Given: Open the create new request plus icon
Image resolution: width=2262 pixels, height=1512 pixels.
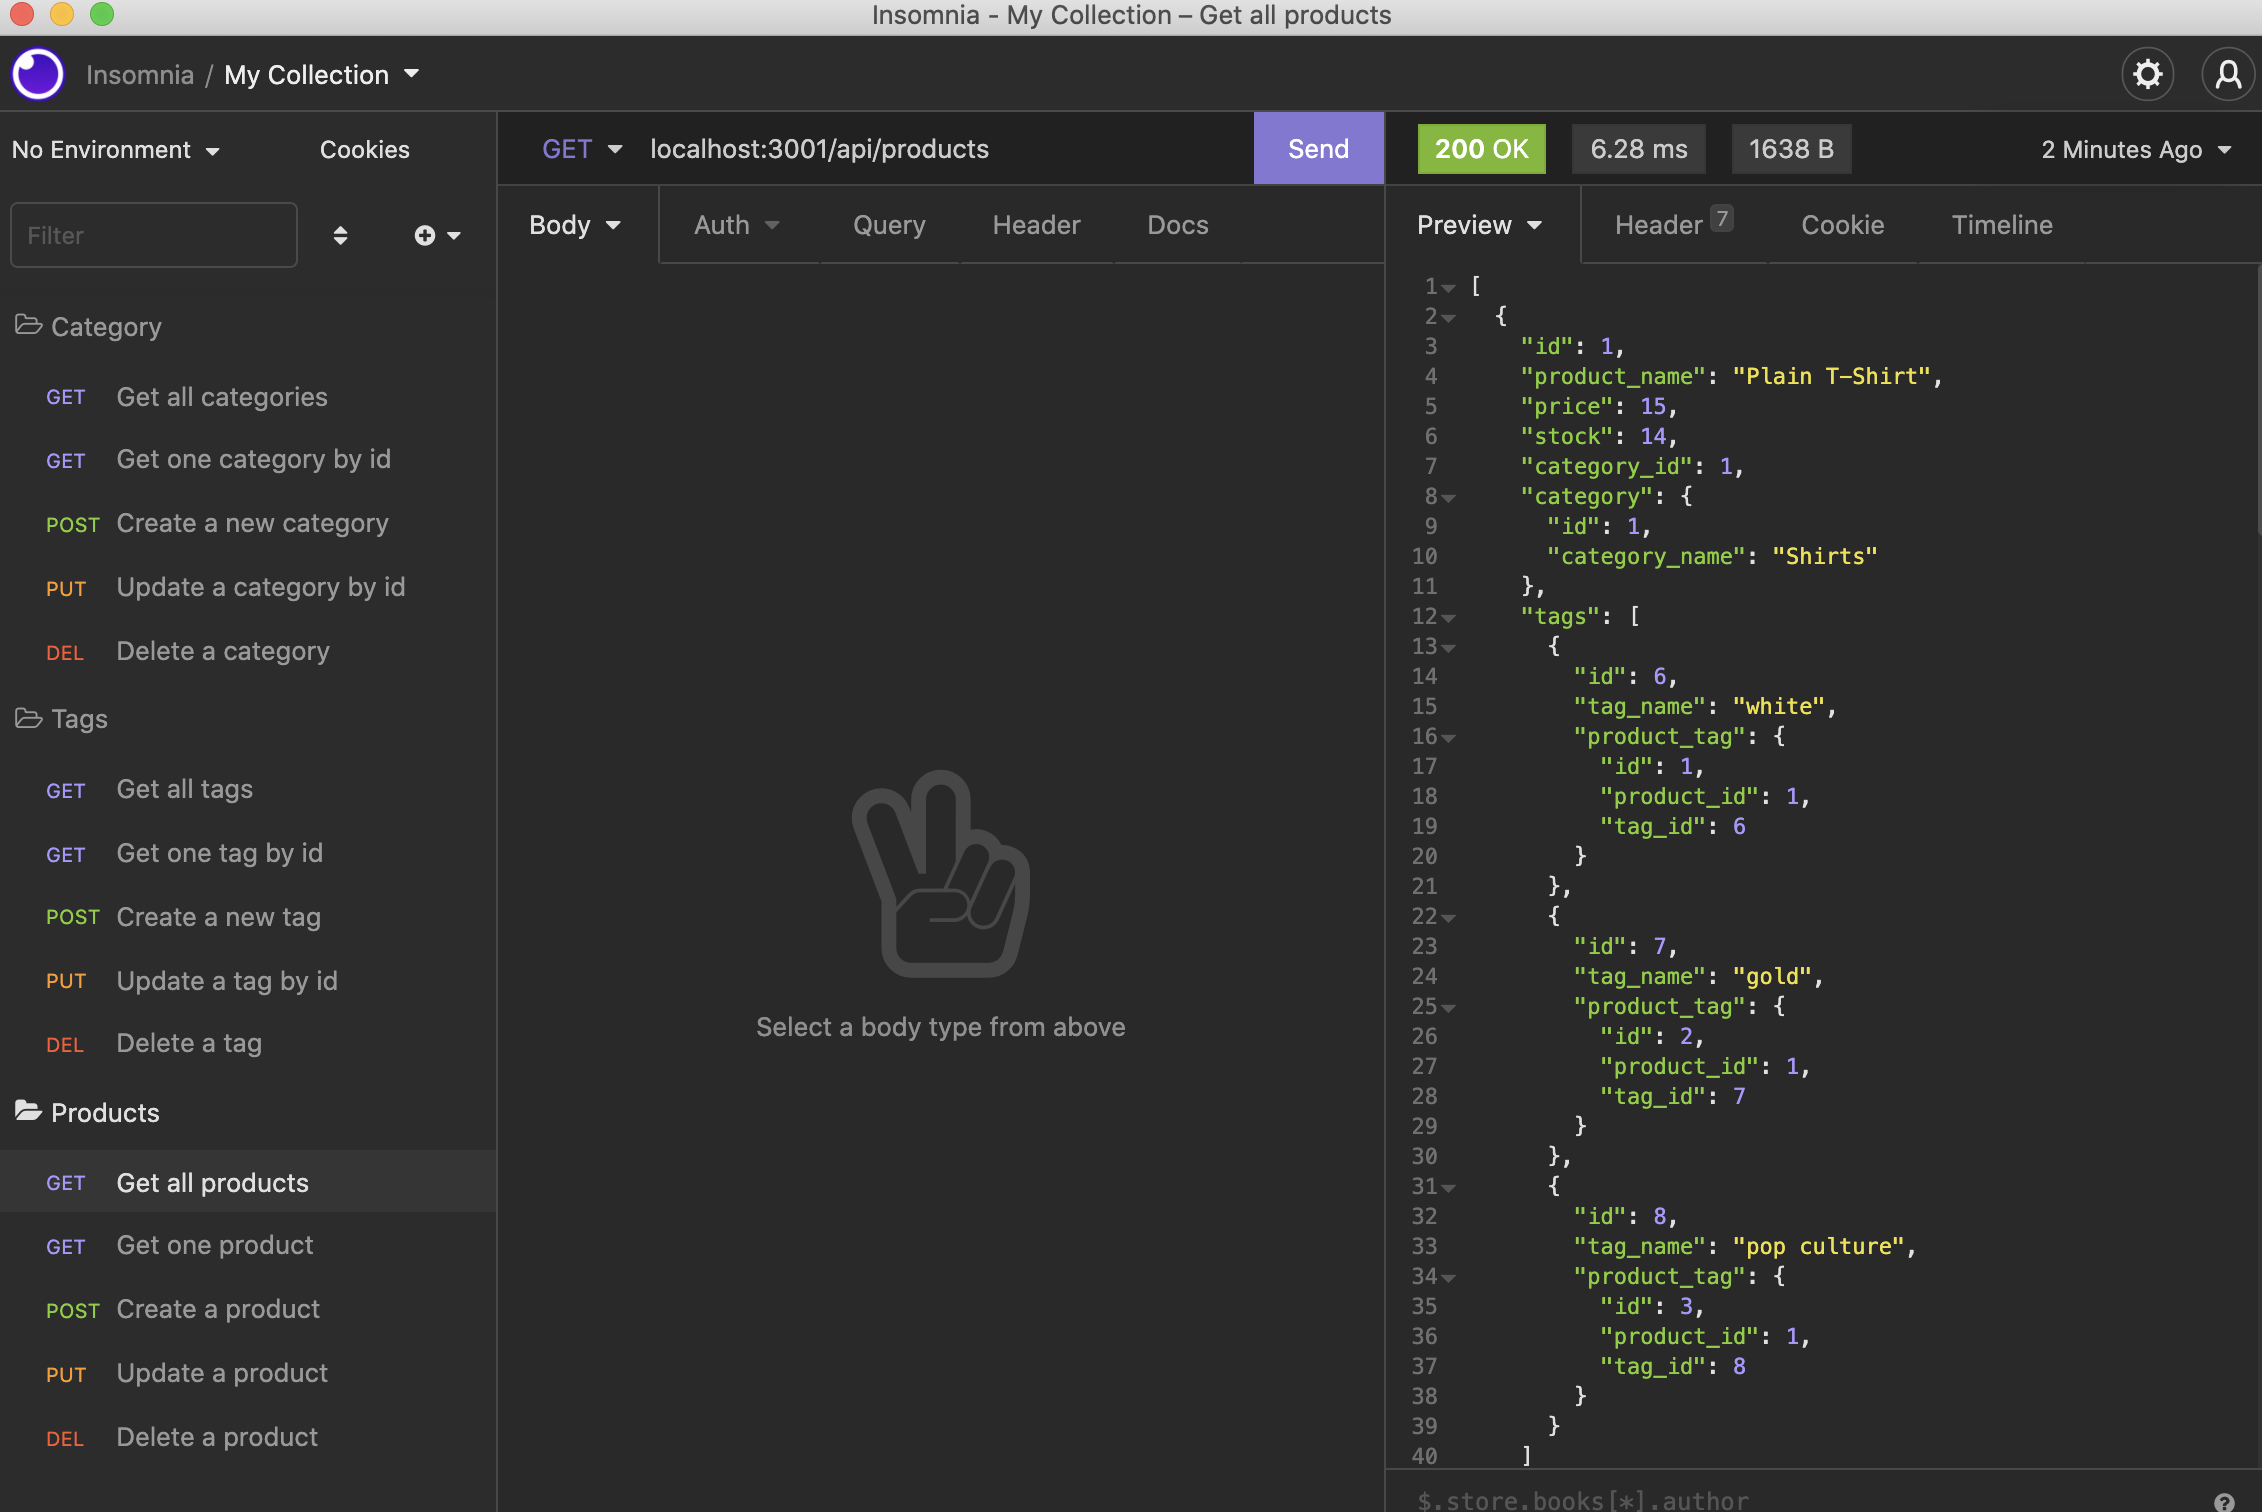Looking at the screenshot, I should pos(437,235).
